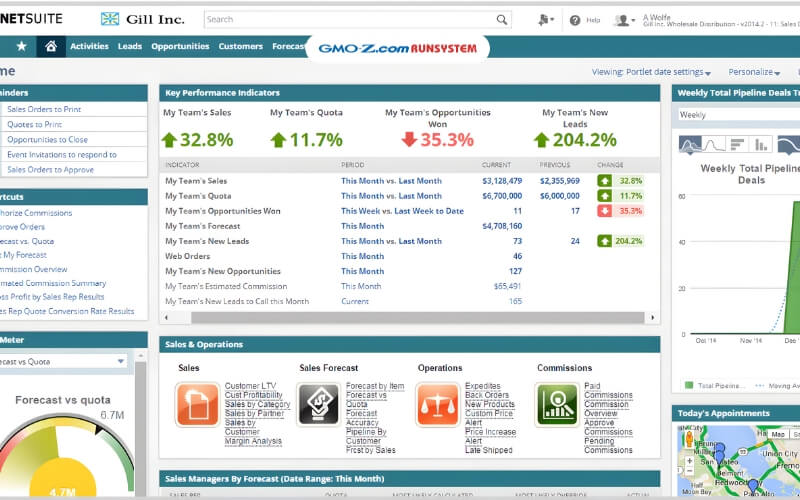Click green up arrow in My Team's Sales row
Screen dimensions: 800x500
coord(605,181)
